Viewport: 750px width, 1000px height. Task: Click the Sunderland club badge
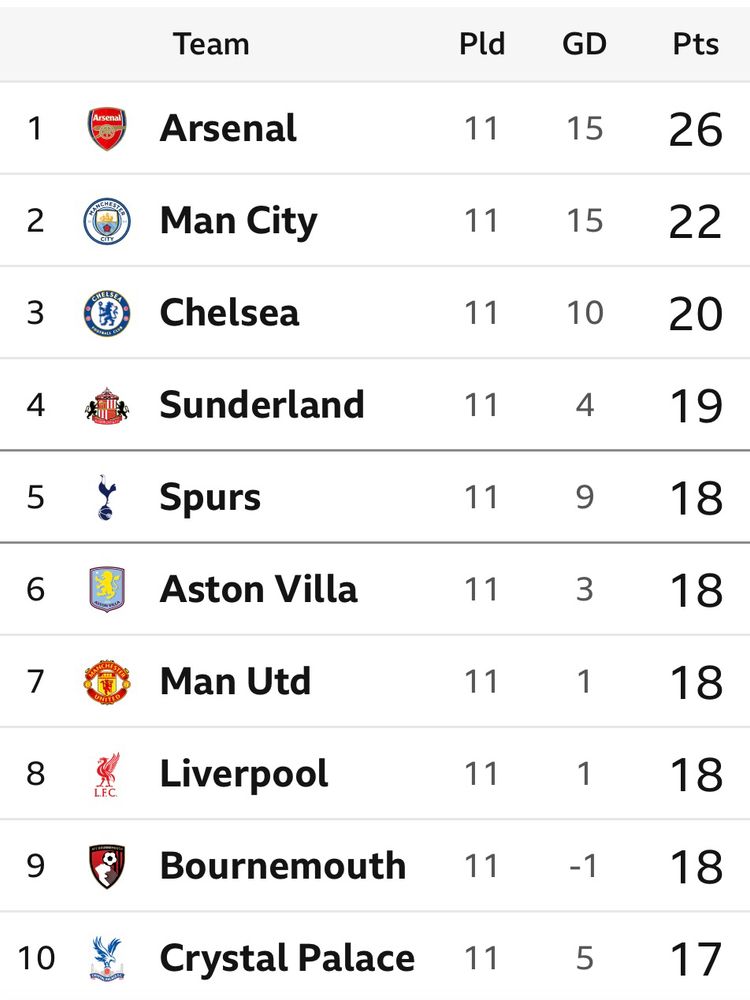107,406
